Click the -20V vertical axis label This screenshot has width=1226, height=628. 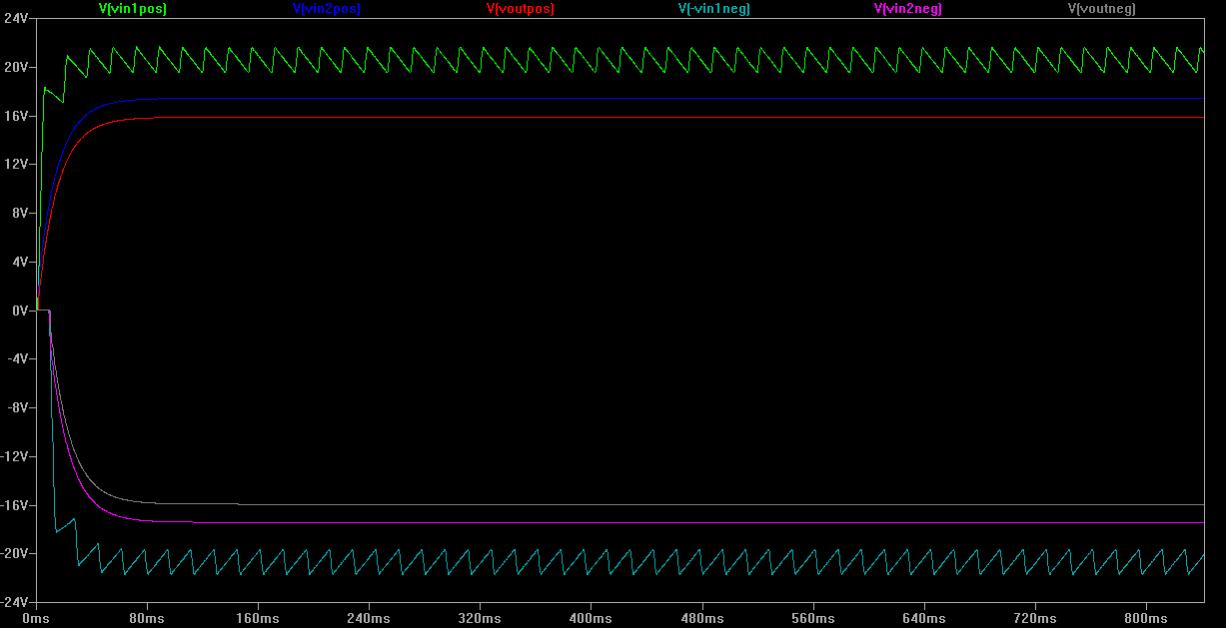tap(14, 554)
